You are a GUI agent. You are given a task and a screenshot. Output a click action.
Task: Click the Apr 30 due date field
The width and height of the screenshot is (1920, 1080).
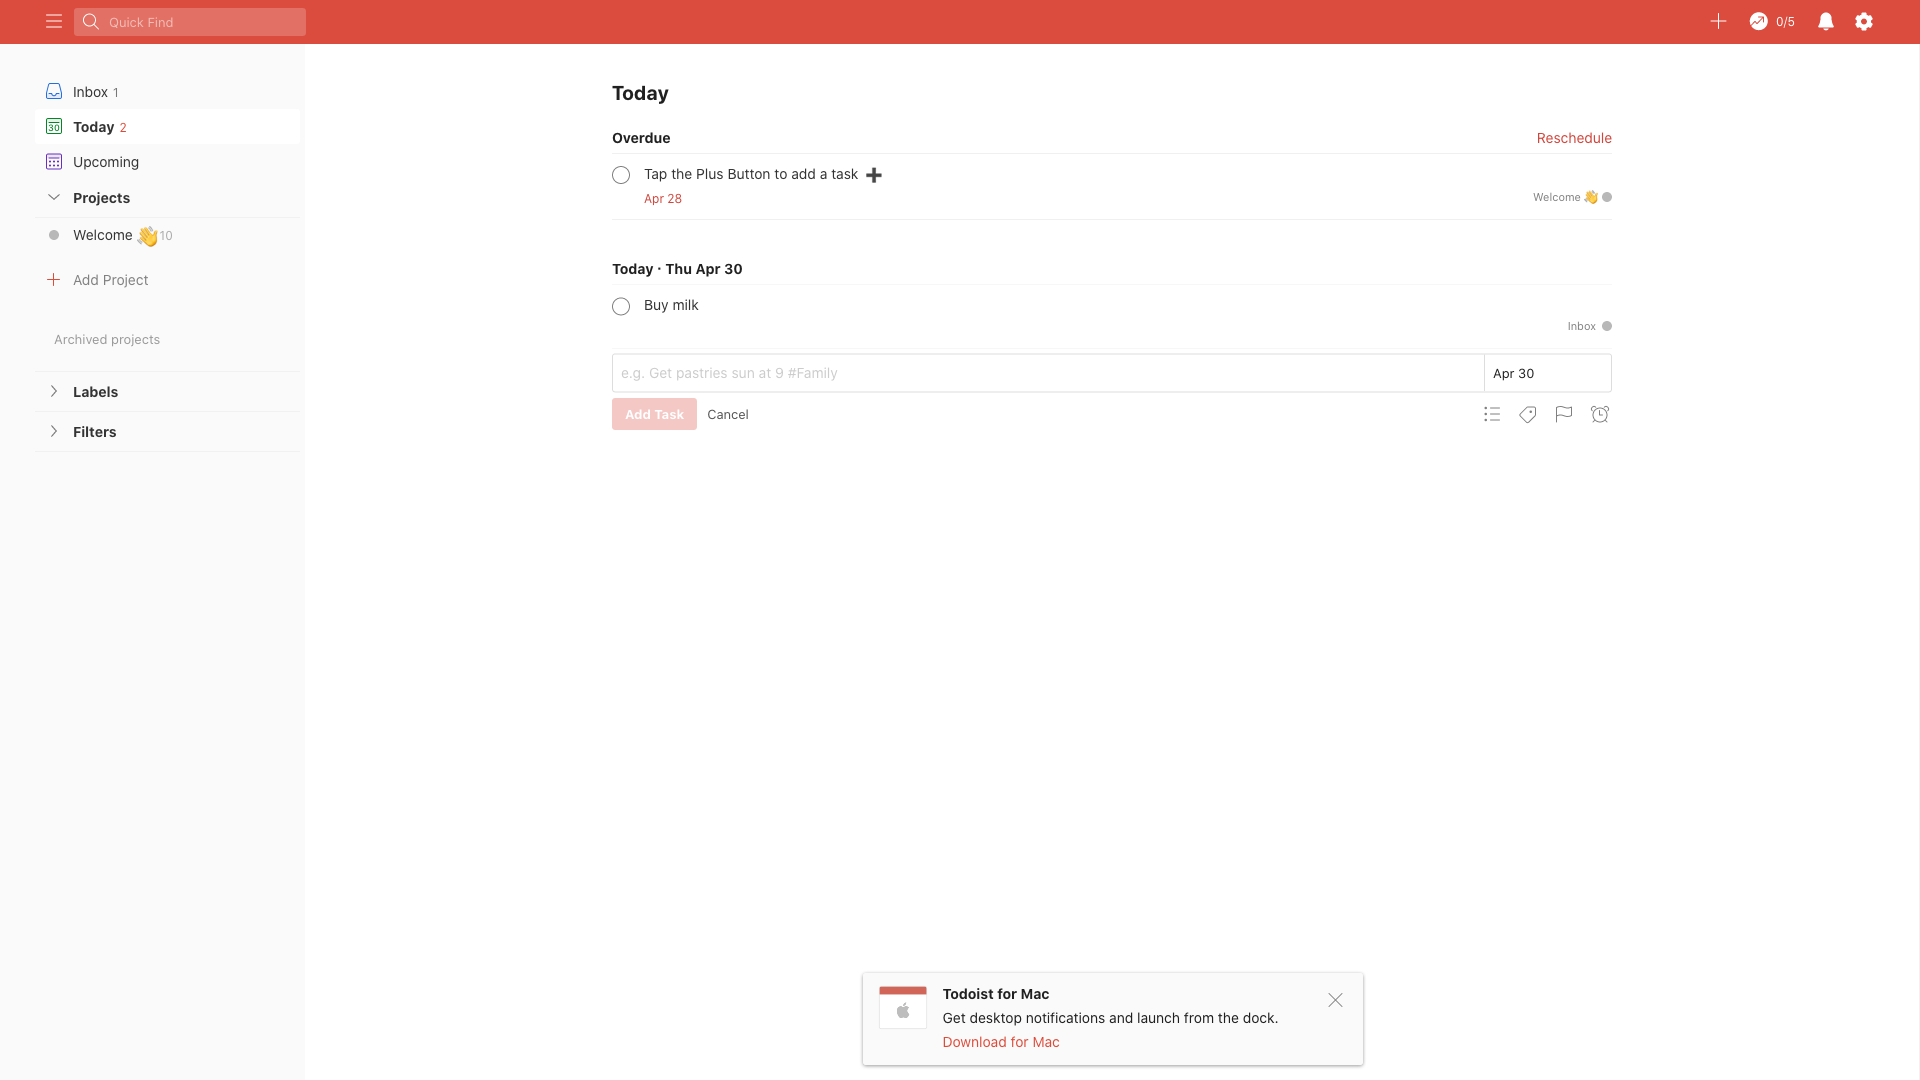1546,373
